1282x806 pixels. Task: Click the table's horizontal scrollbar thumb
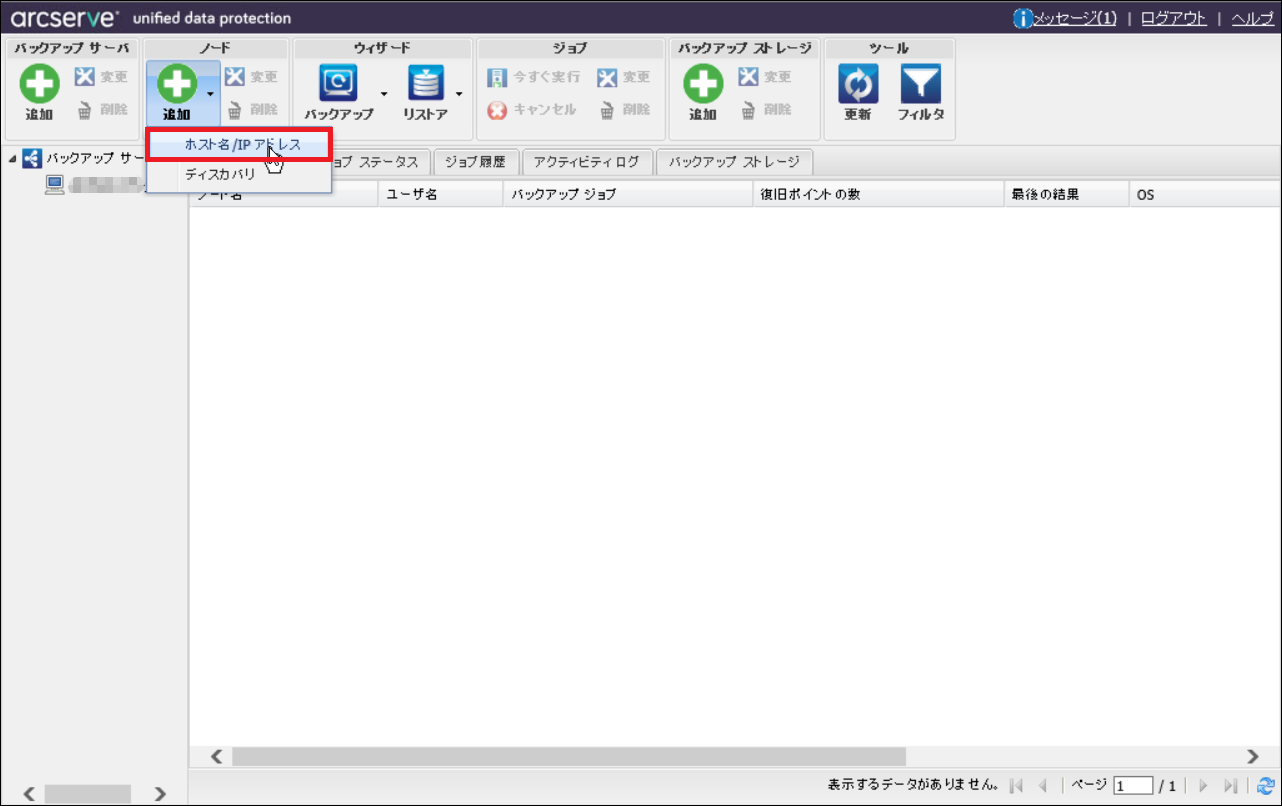coord(569,757)
